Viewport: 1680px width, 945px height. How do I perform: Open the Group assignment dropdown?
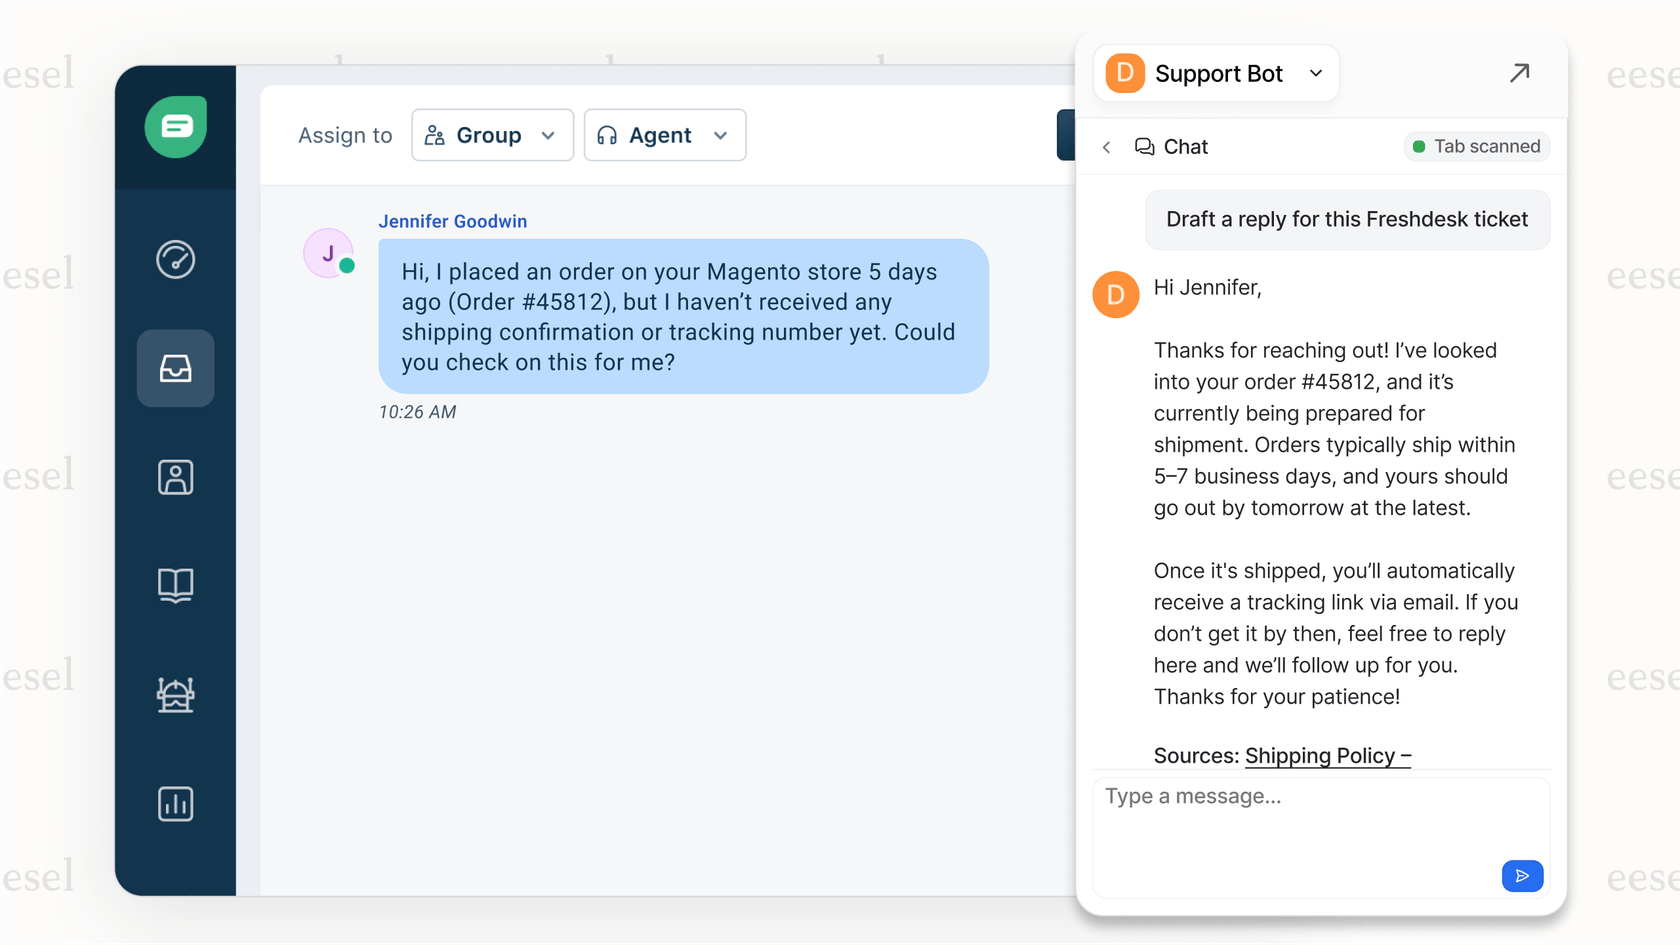click(x=492, y=135)
